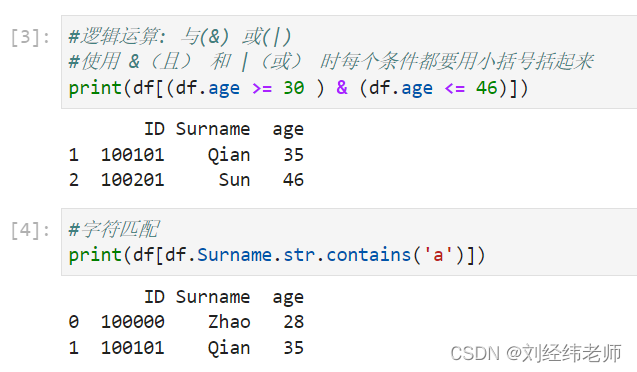637x372 pixels.
Task: Click Qian in the first output table
Action: 229,155
